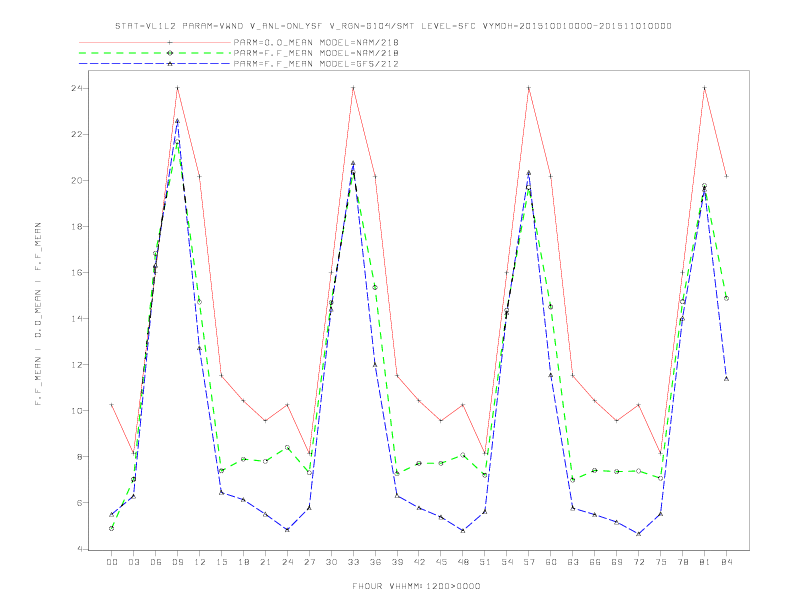
Task: Click y-axis tick label 4
Action: coord(80,549)
